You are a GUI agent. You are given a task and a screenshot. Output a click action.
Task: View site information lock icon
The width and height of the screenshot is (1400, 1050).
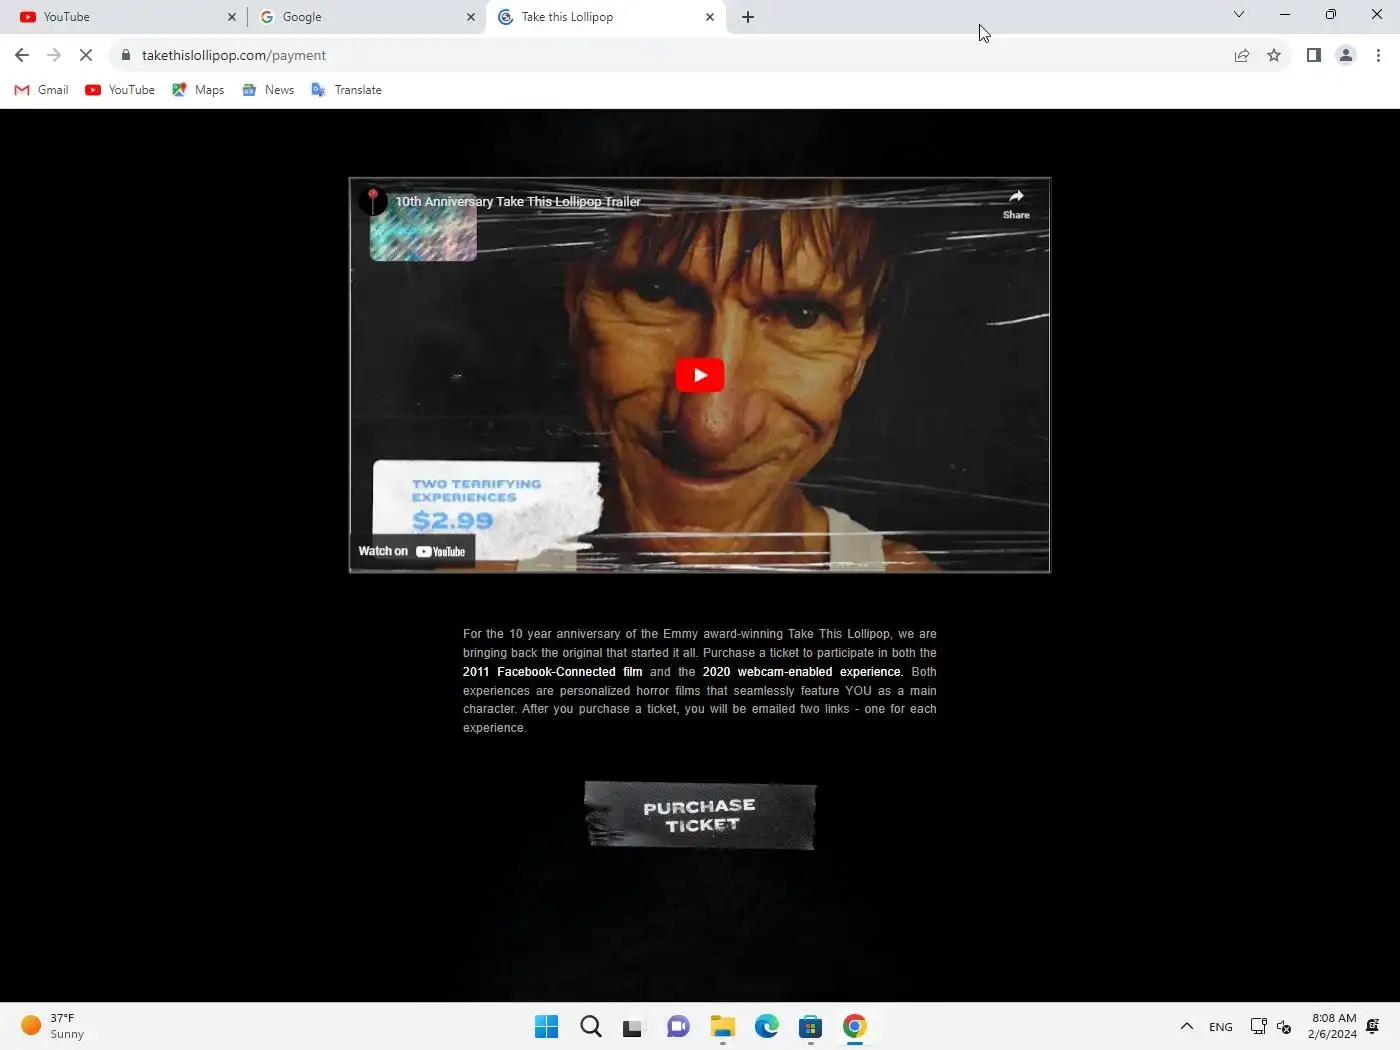point(126,55)
